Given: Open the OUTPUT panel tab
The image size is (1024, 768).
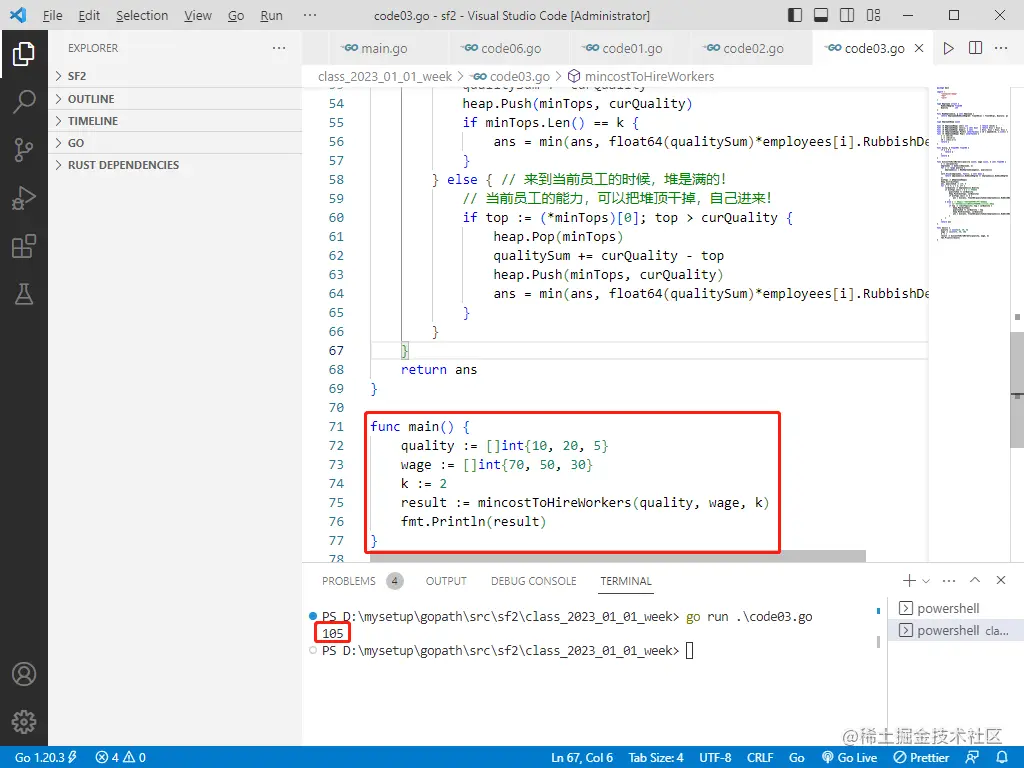Looking at the screenshot, I should pos(446,581).
